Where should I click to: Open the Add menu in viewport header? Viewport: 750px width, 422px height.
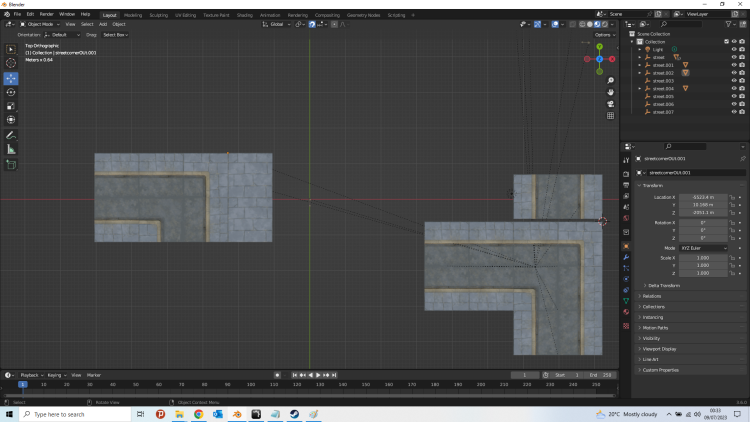pyautogui.click(x=103, y=24)
